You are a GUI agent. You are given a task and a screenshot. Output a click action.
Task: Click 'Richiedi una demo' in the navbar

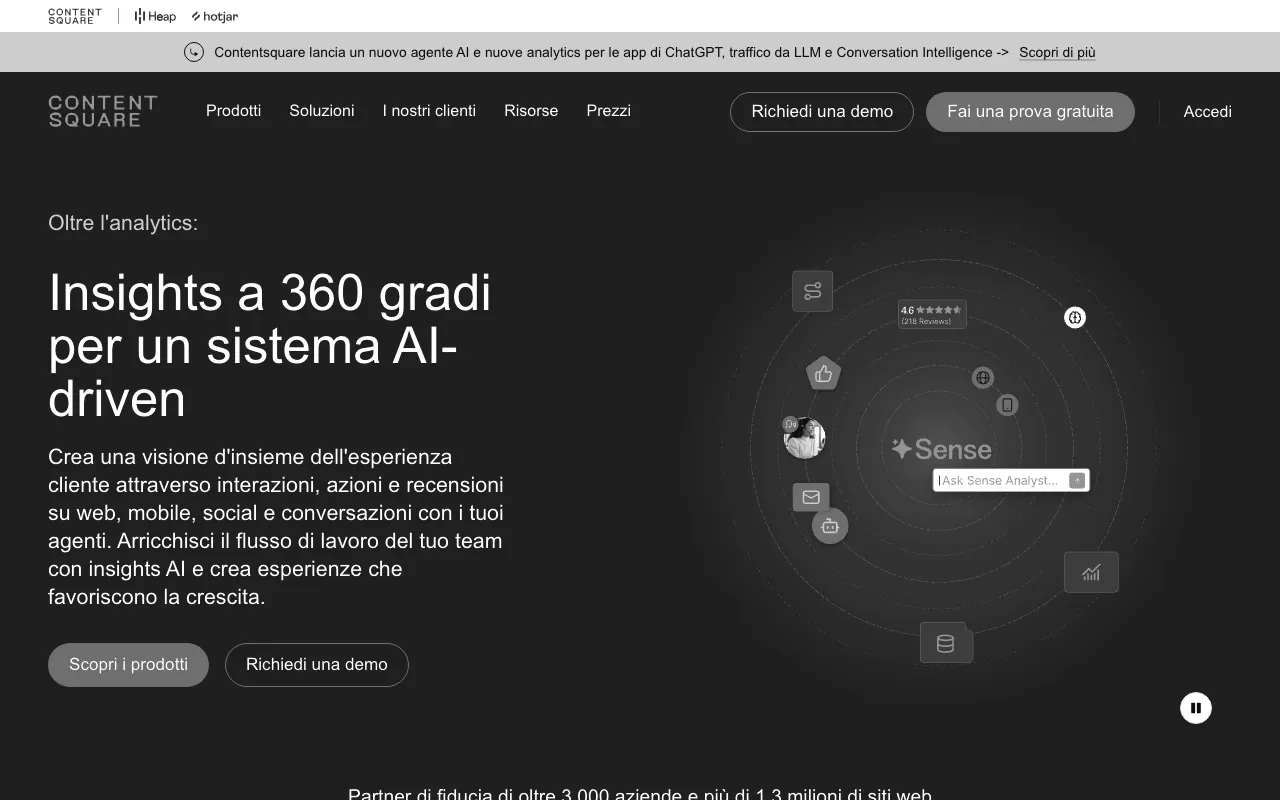click(x=822, y=112)
